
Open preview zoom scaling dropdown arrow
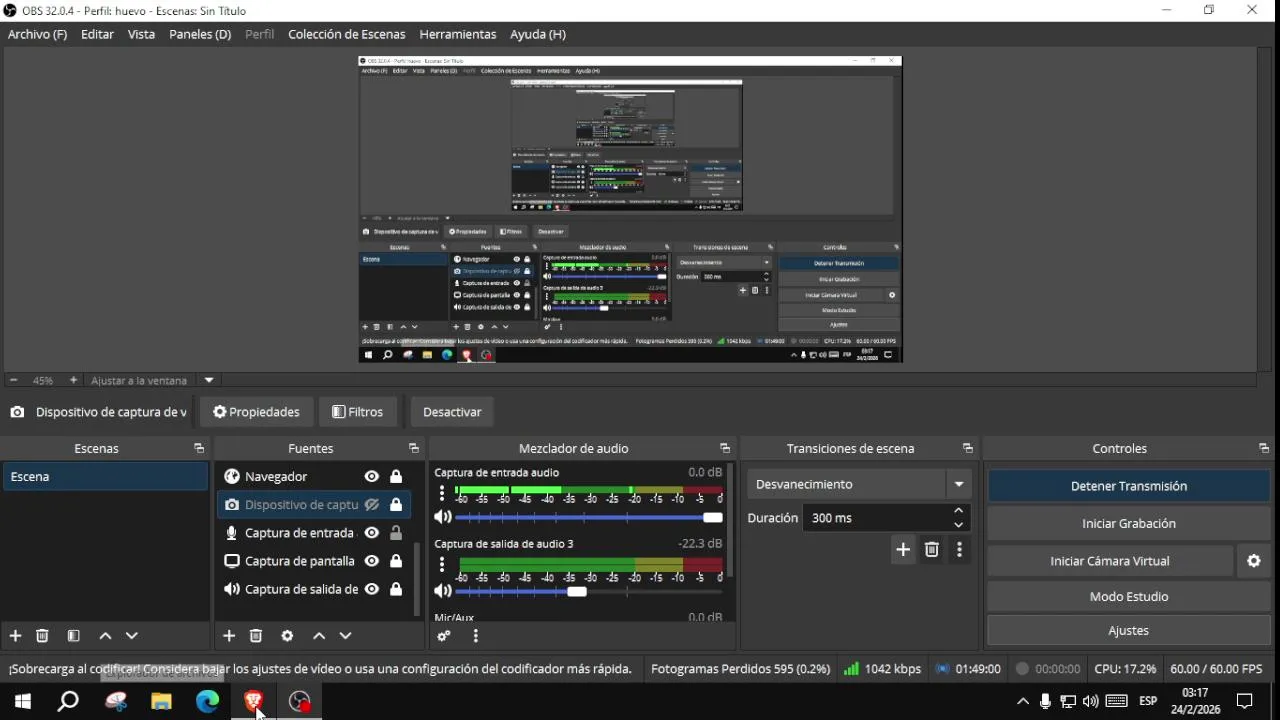tap(209, 380)
